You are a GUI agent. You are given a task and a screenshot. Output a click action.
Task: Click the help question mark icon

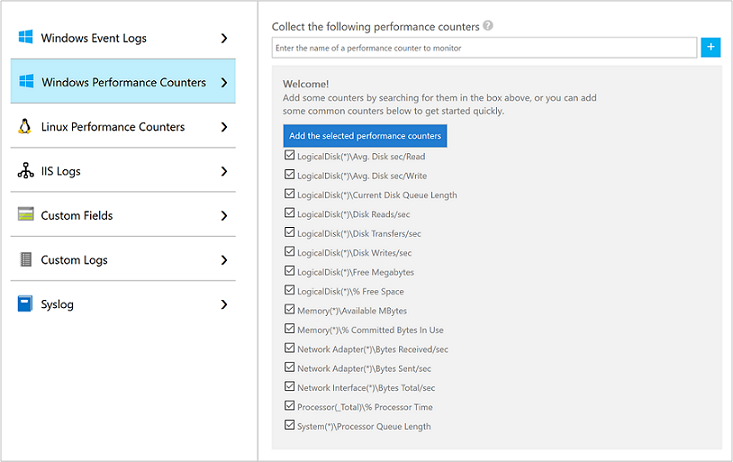pyautogui.click(x=488, y=26)
